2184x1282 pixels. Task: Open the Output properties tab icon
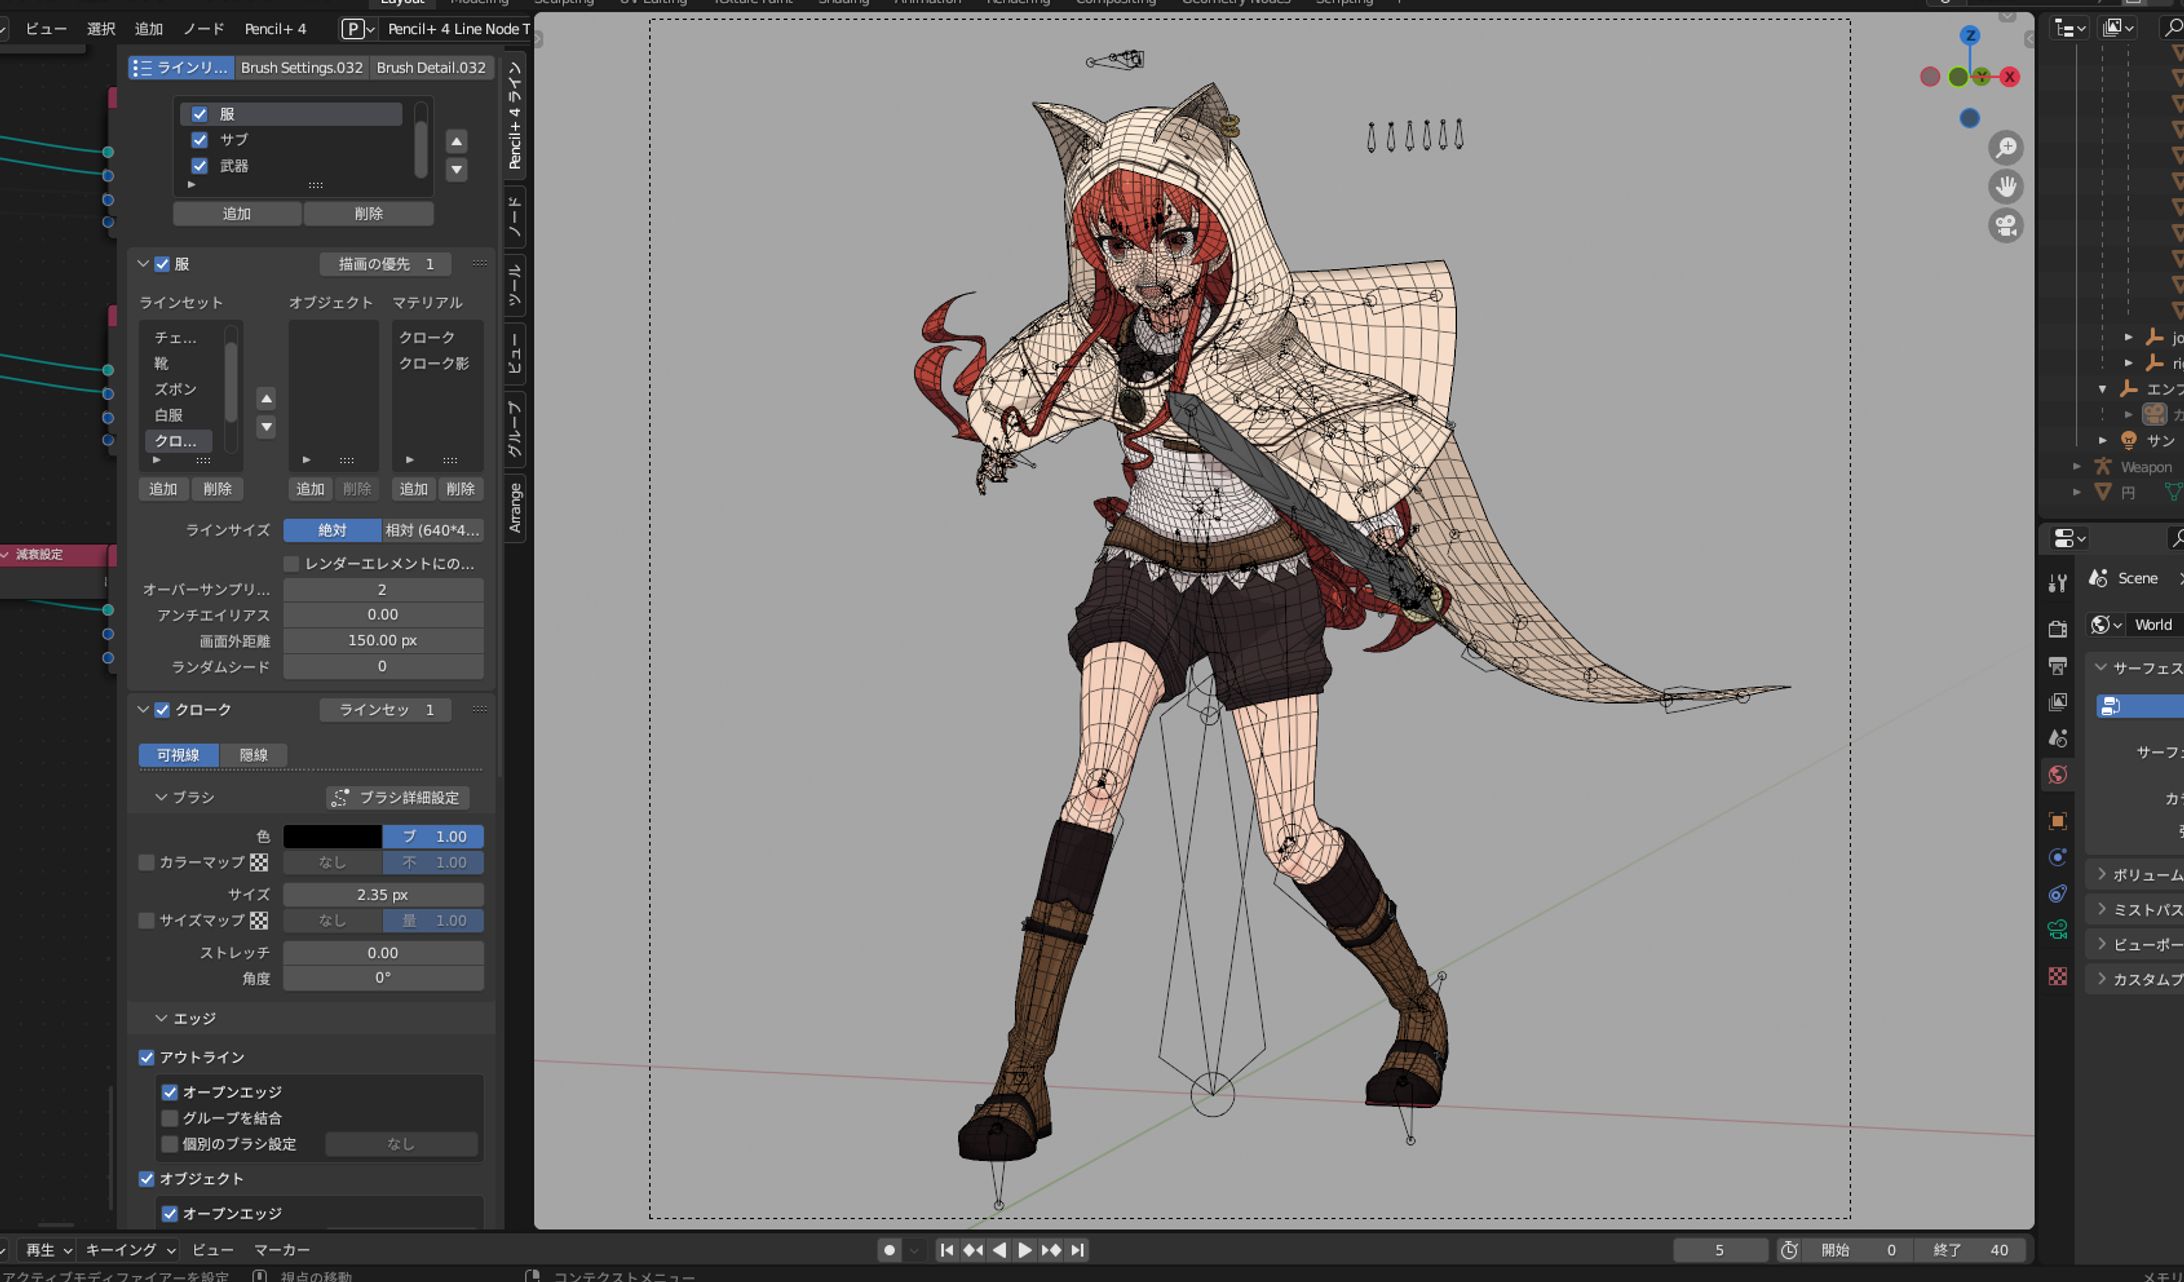pos(2057,666)
